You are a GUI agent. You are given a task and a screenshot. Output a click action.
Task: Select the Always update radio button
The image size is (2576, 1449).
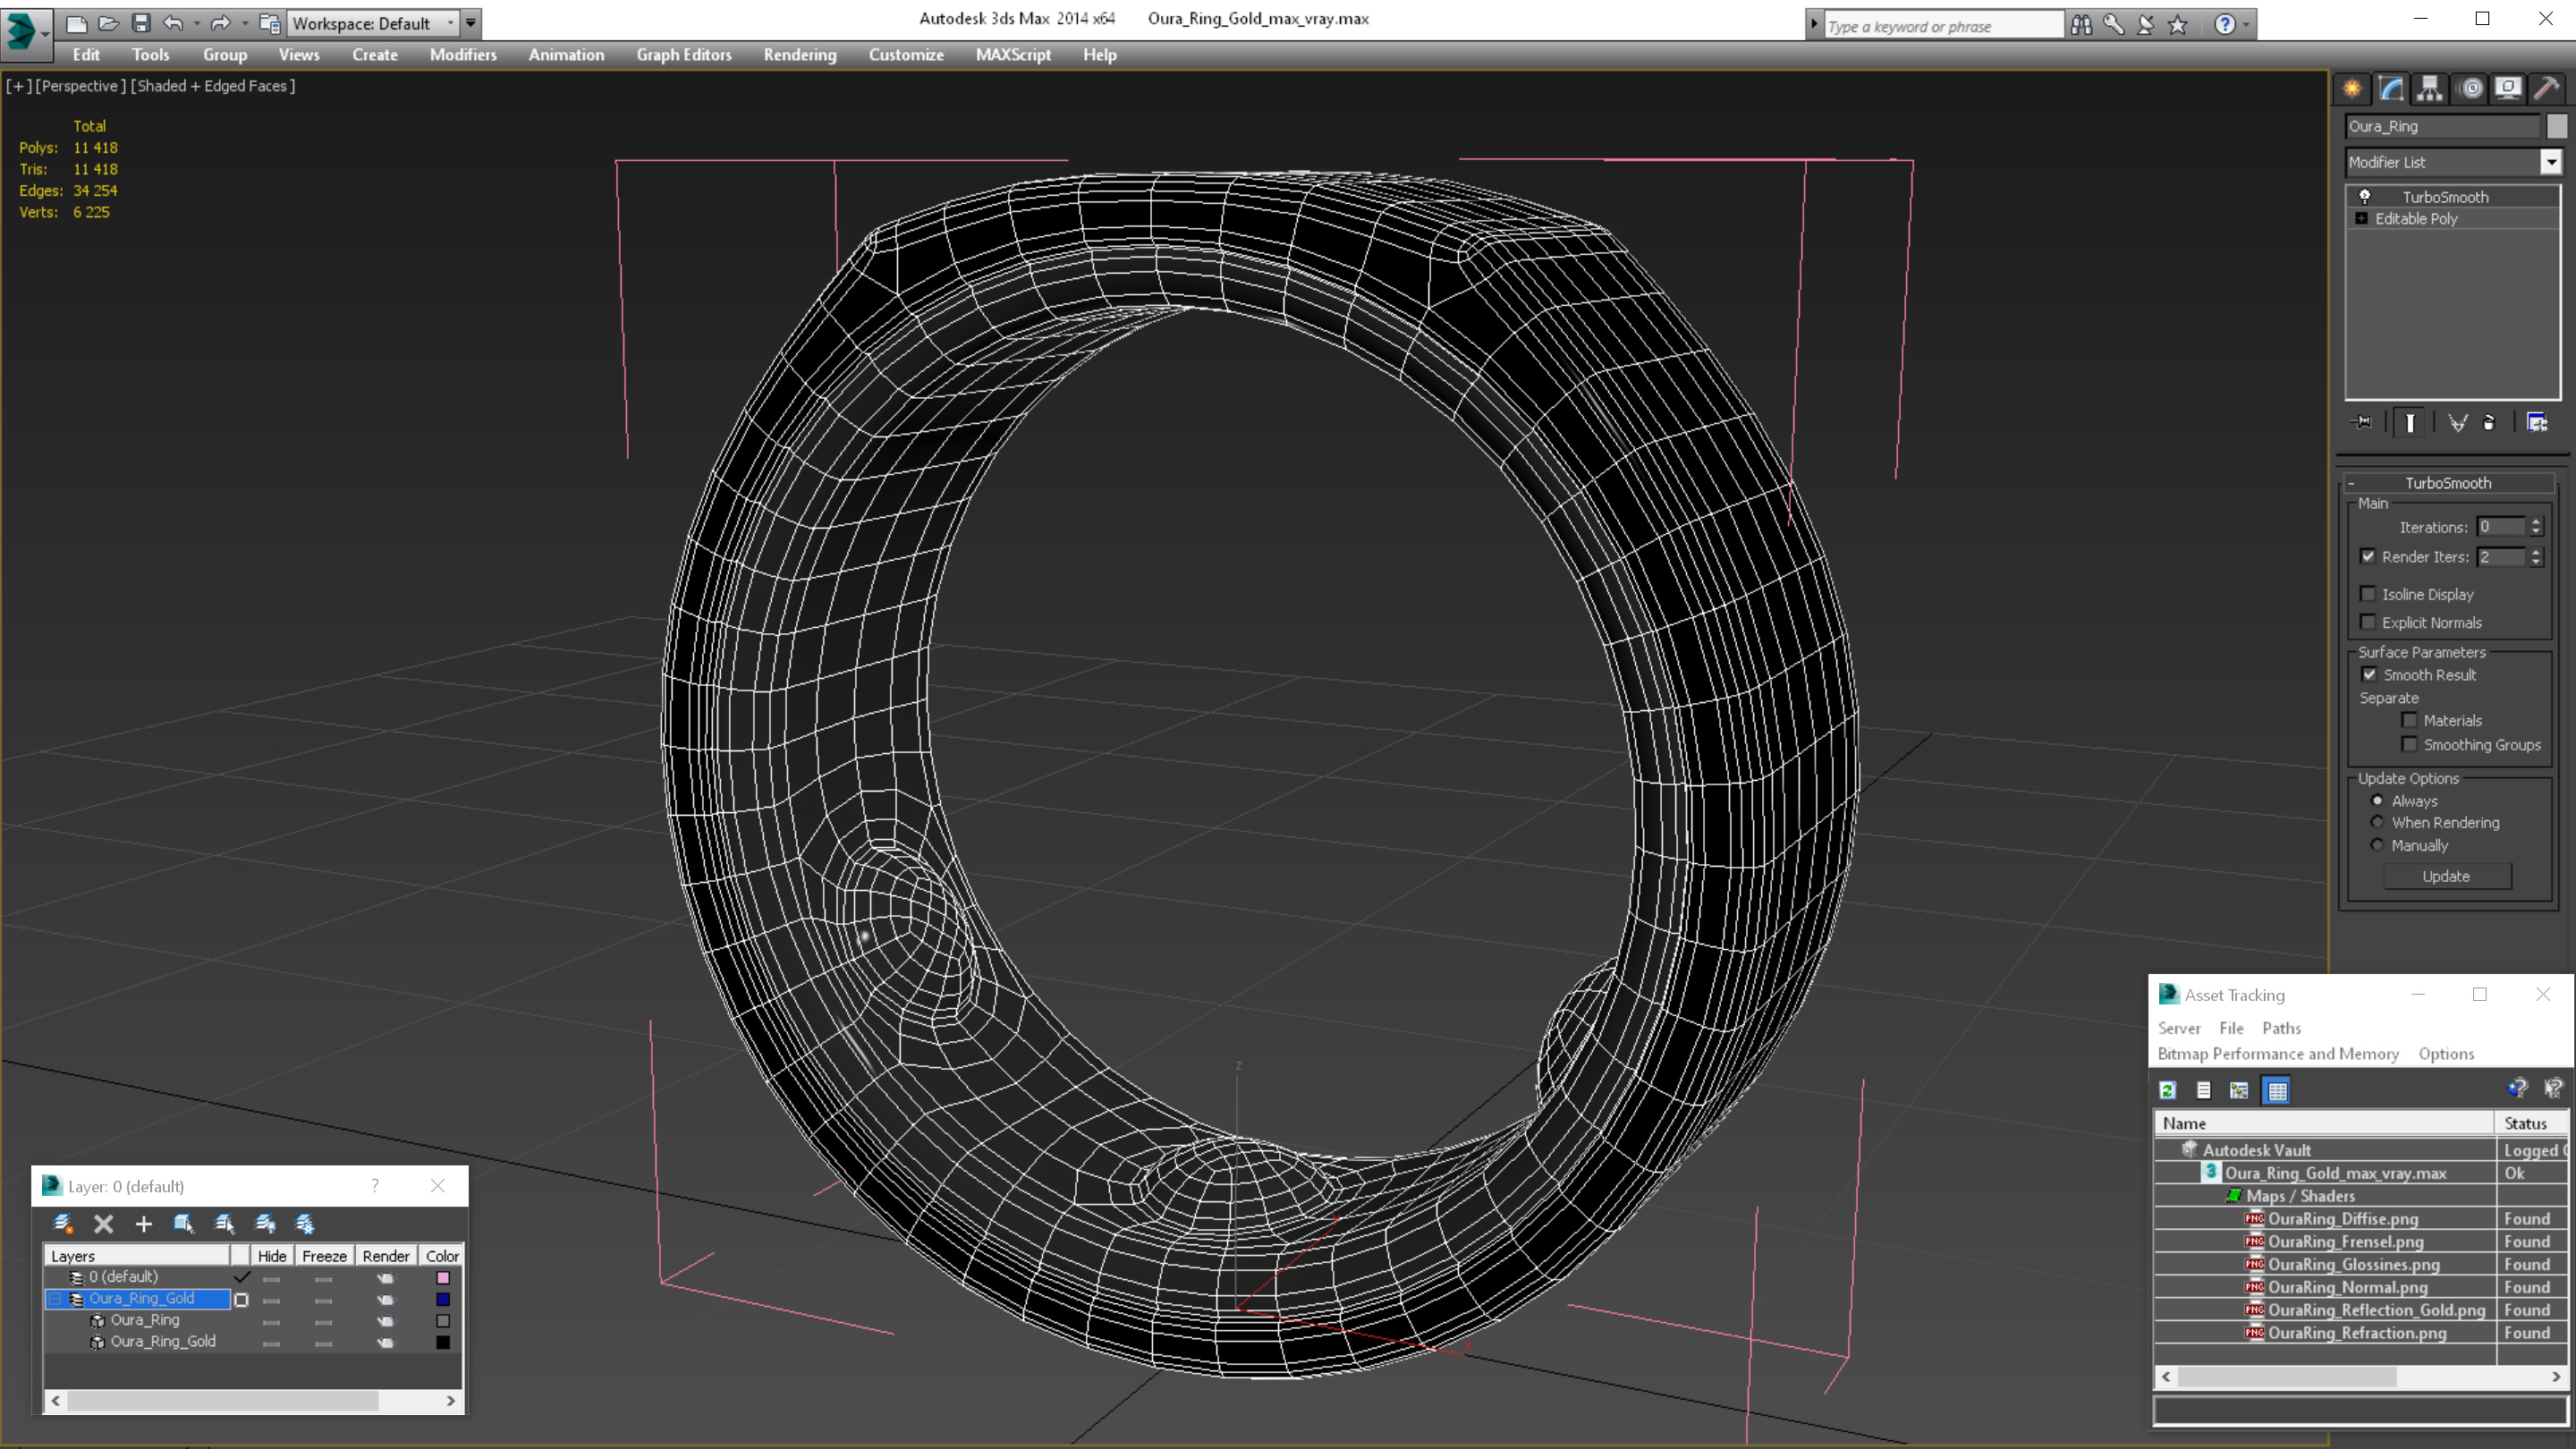tap(2377, 801)
